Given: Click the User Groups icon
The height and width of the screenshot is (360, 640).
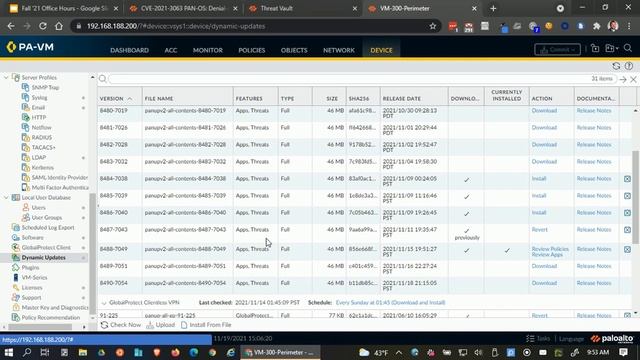Looking at the screenshot, I should [x=25, y=218].
